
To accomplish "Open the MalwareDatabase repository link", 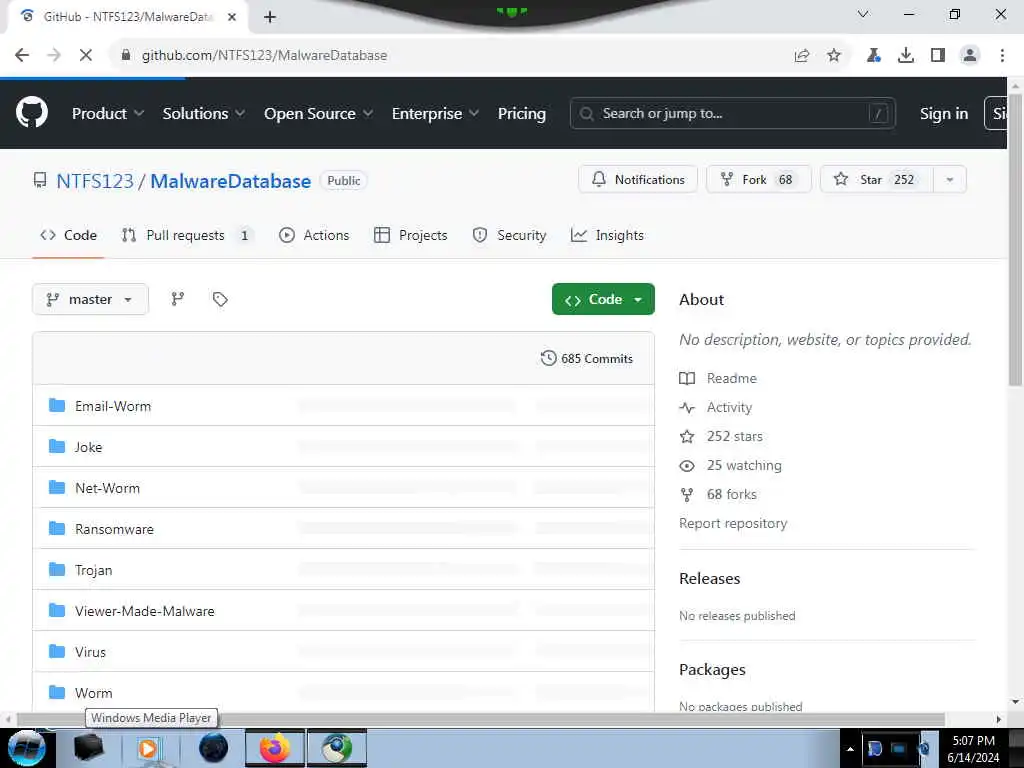I will point(231,181).
